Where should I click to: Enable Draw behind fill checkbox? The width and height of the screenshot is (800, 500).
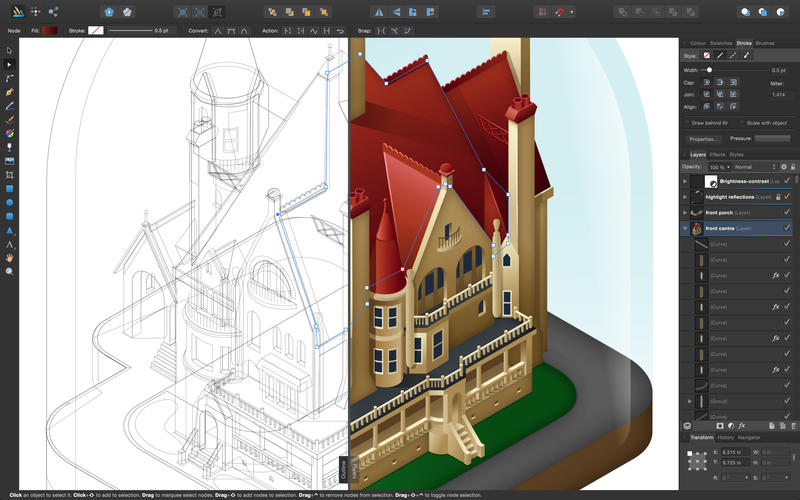click(685, 122)
